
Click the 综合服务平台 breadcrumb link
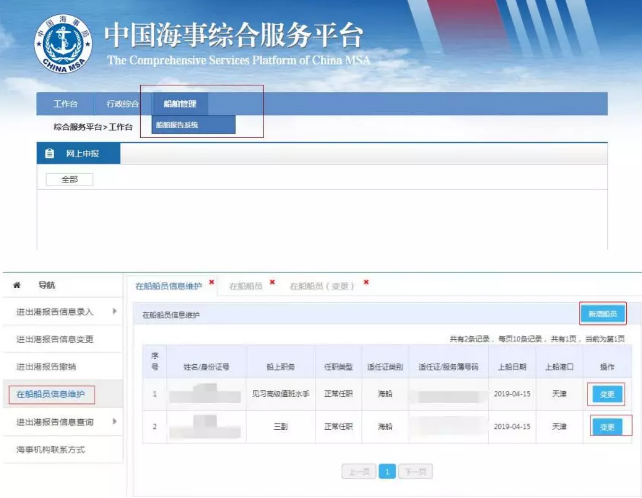(x=78, y=127)
